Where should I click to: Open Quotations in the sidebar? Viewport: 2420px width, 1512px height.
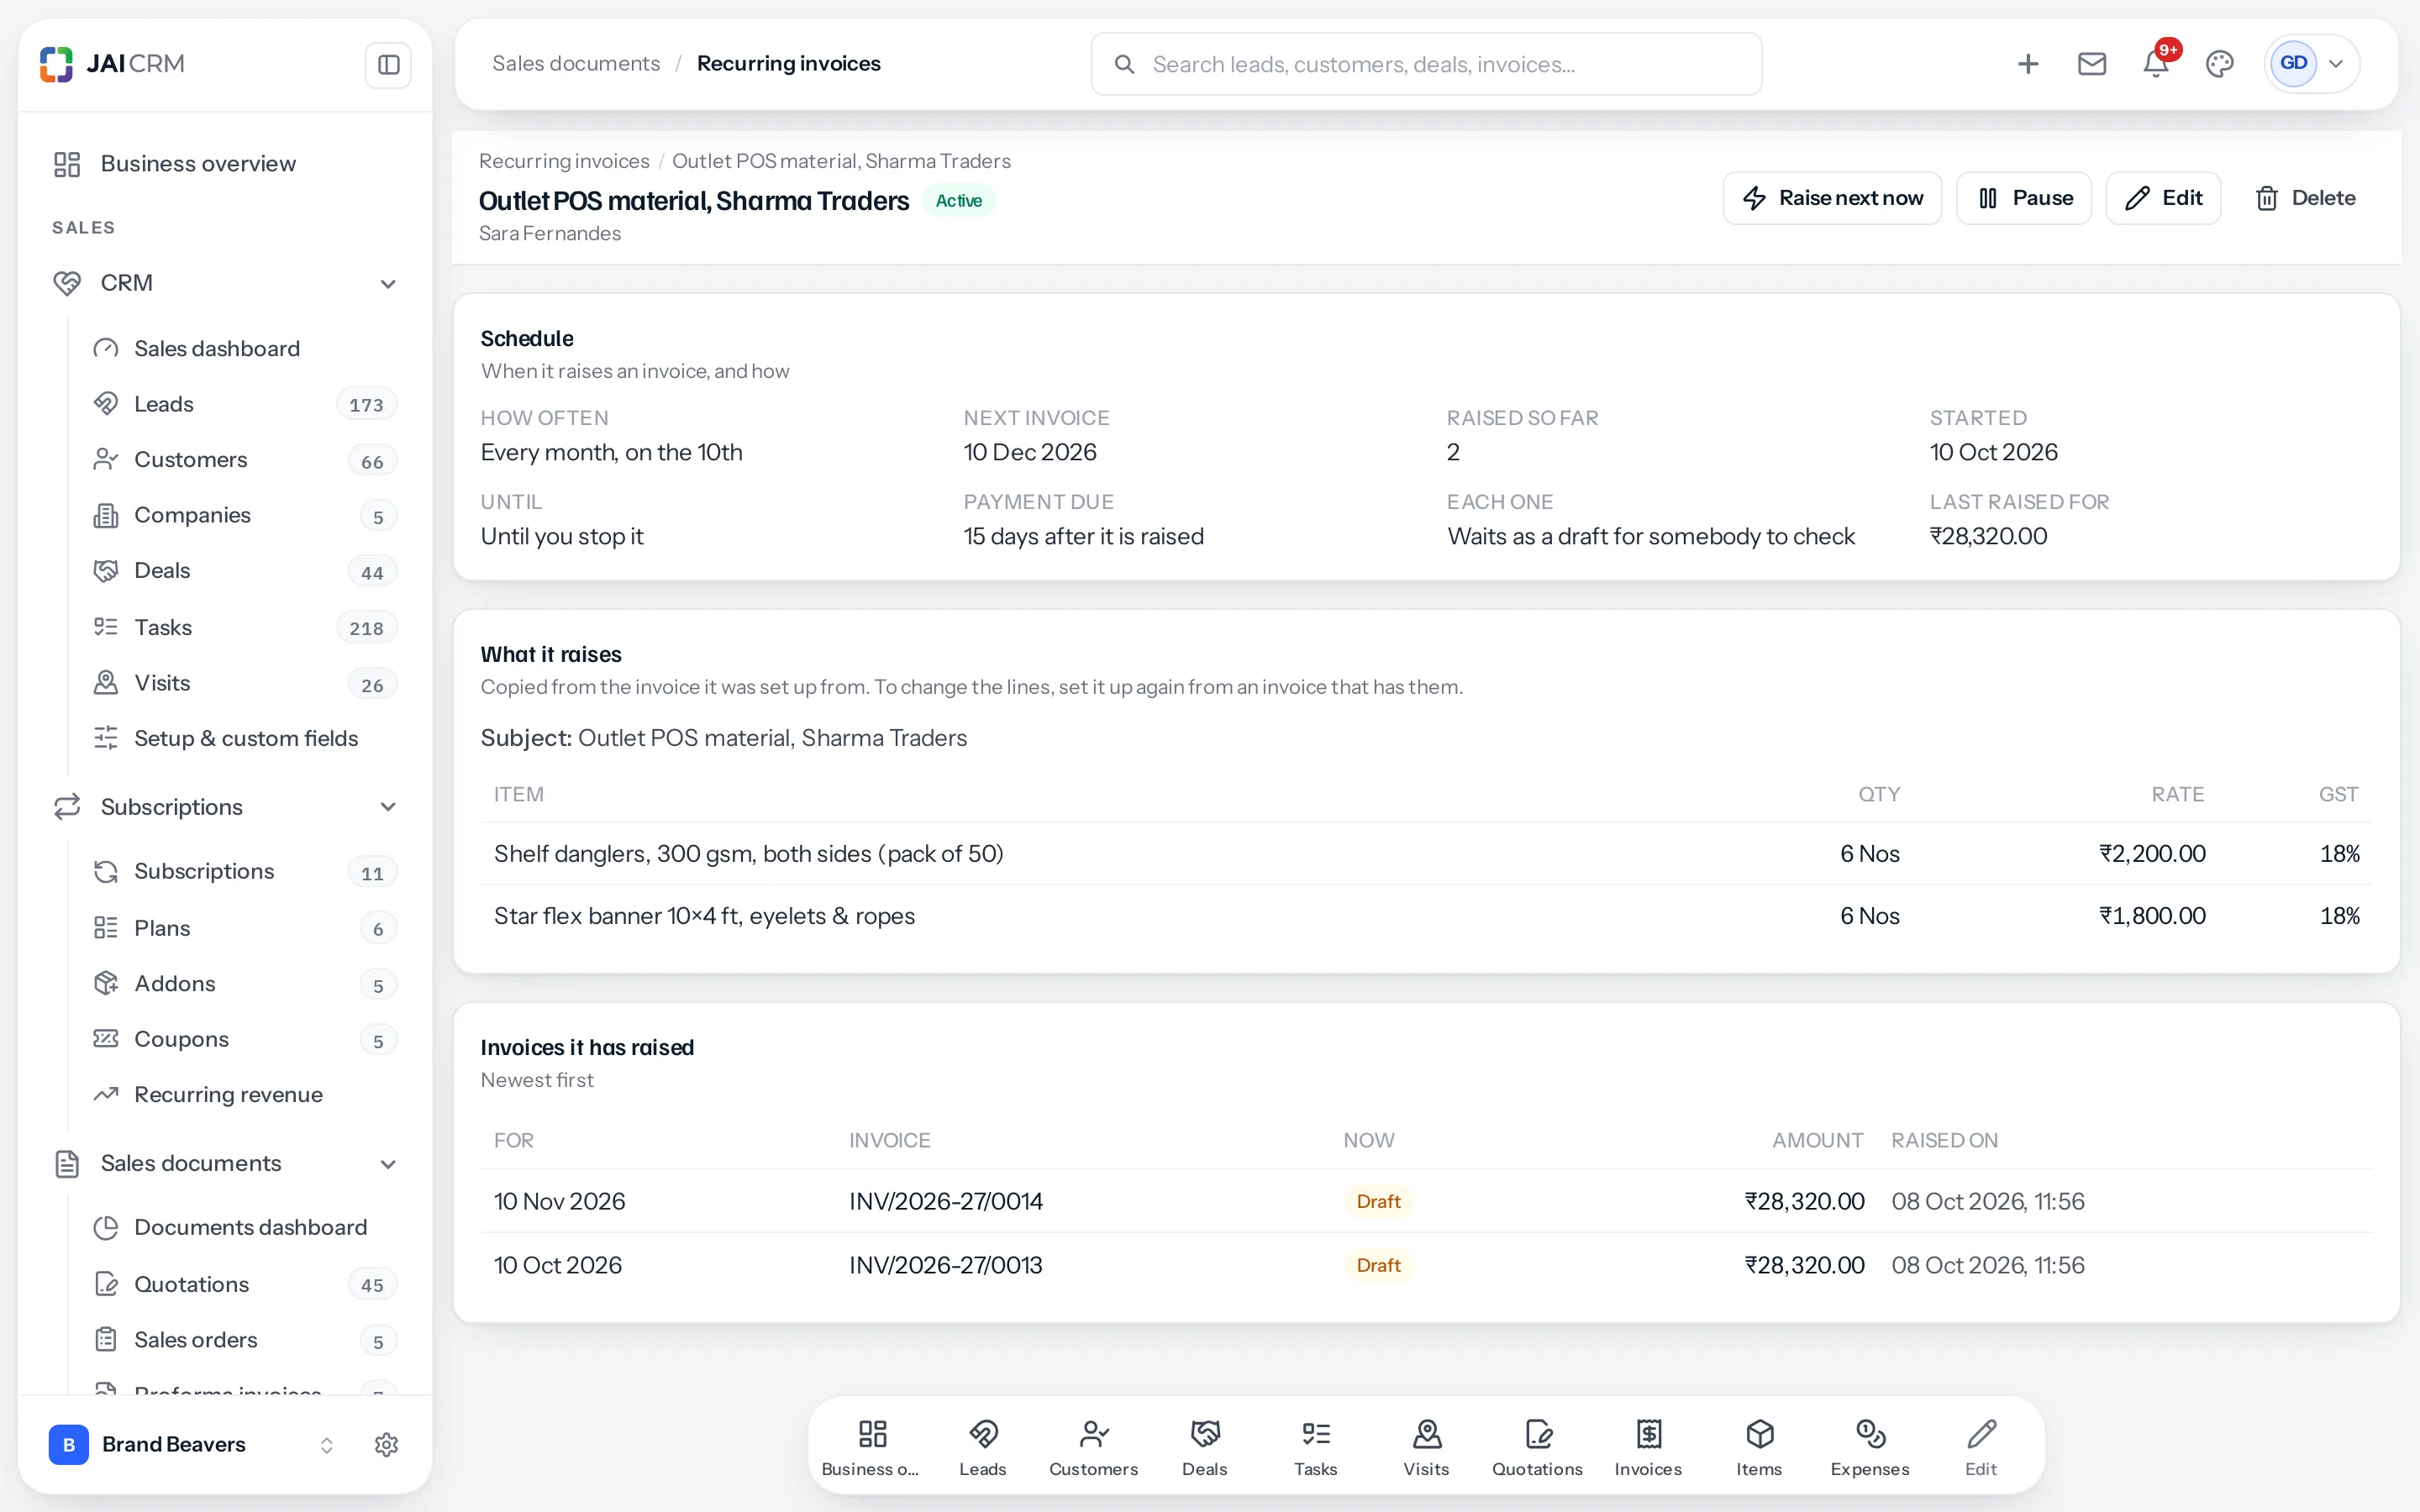pos(245,1285)
